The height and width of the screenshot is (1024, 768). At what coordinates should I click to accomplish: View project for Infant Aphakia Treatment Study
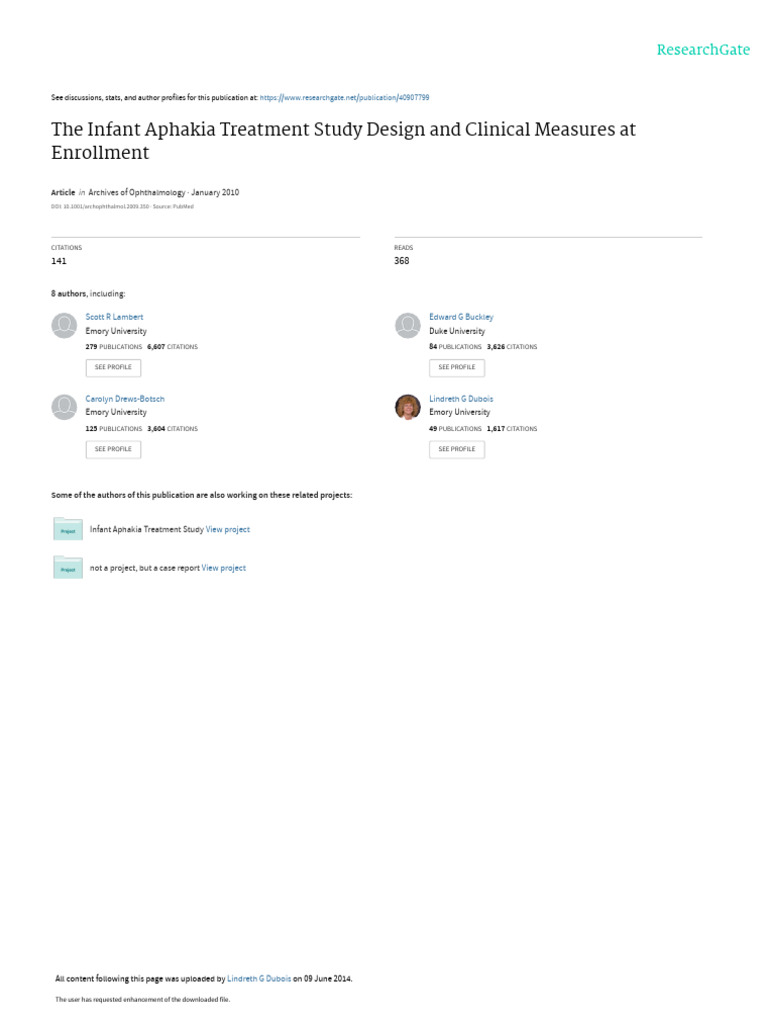pyautogui.click(x=228, y=530)
